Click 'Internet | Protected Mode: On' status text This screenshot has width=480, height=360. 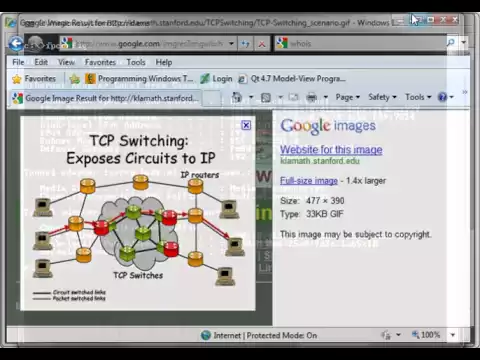[265, 335]
